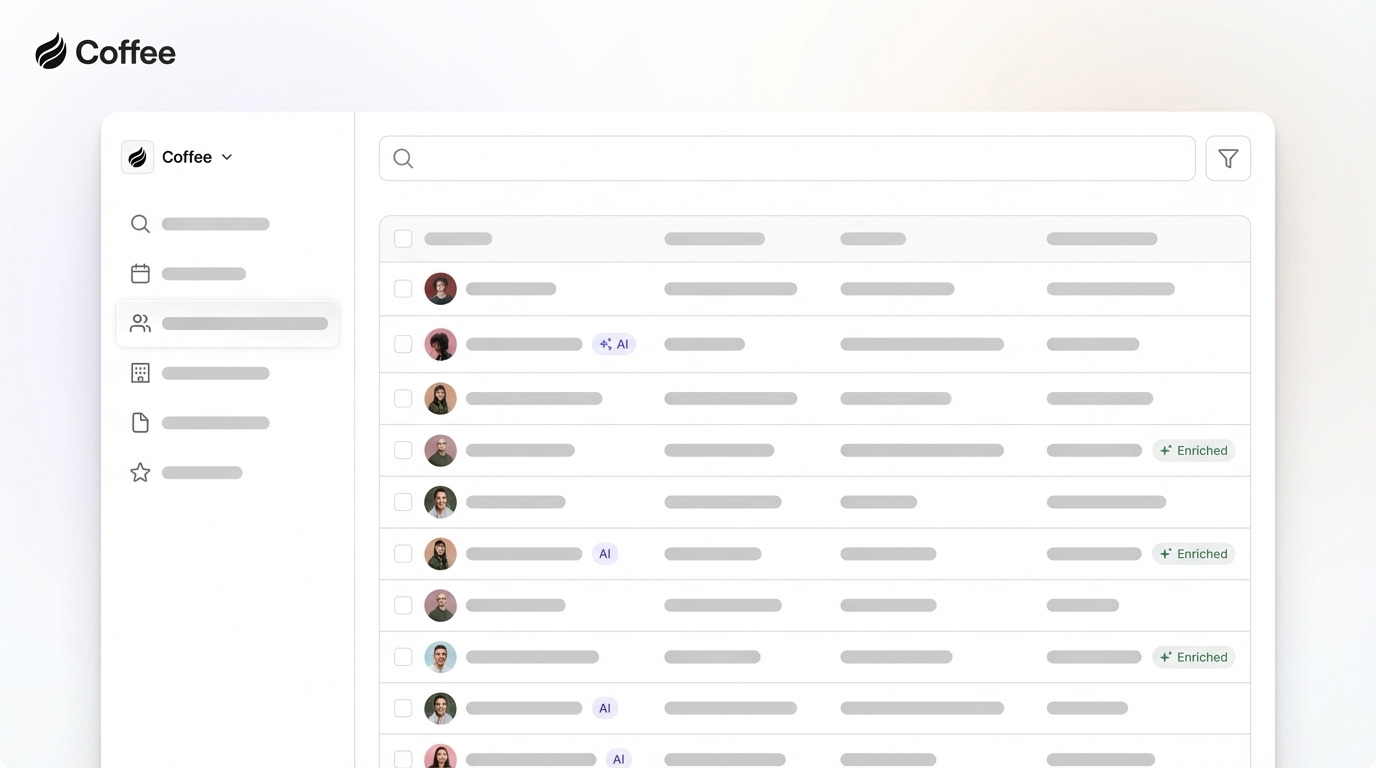Open the calendar section in the sidebar
This screenshot has width=1376, height=768.
click(140, 272)
